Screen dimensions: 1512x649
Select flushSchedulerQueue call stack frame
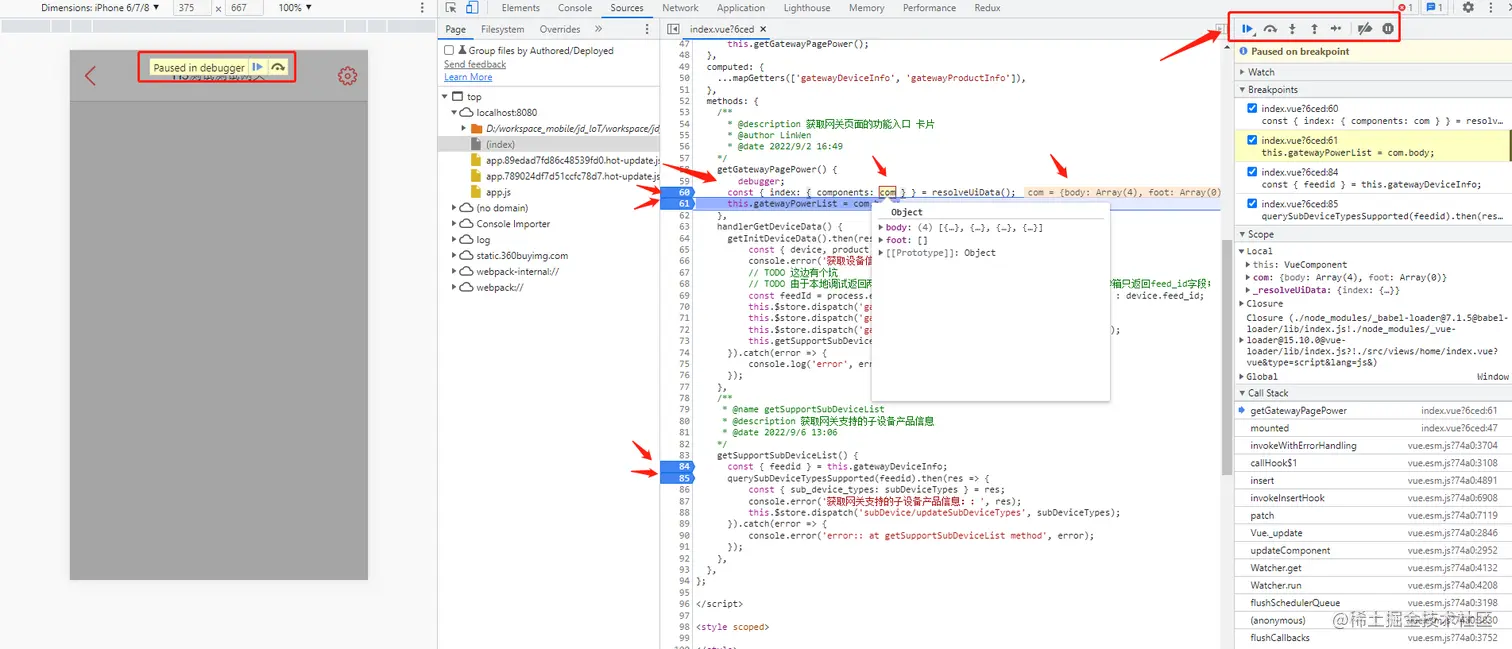click(1374, 603)
